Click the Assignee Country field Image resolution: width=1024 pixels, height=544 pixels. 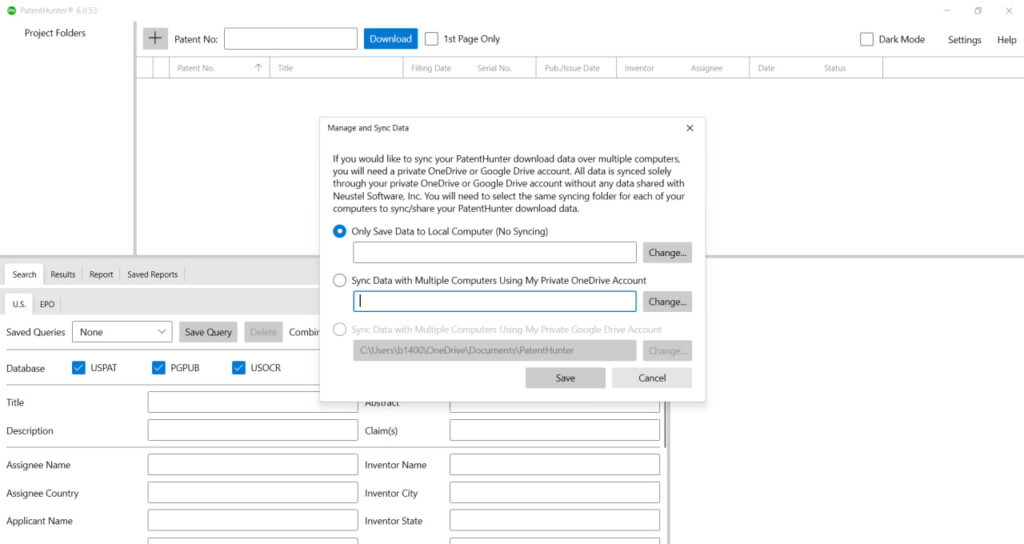[252, 492]
